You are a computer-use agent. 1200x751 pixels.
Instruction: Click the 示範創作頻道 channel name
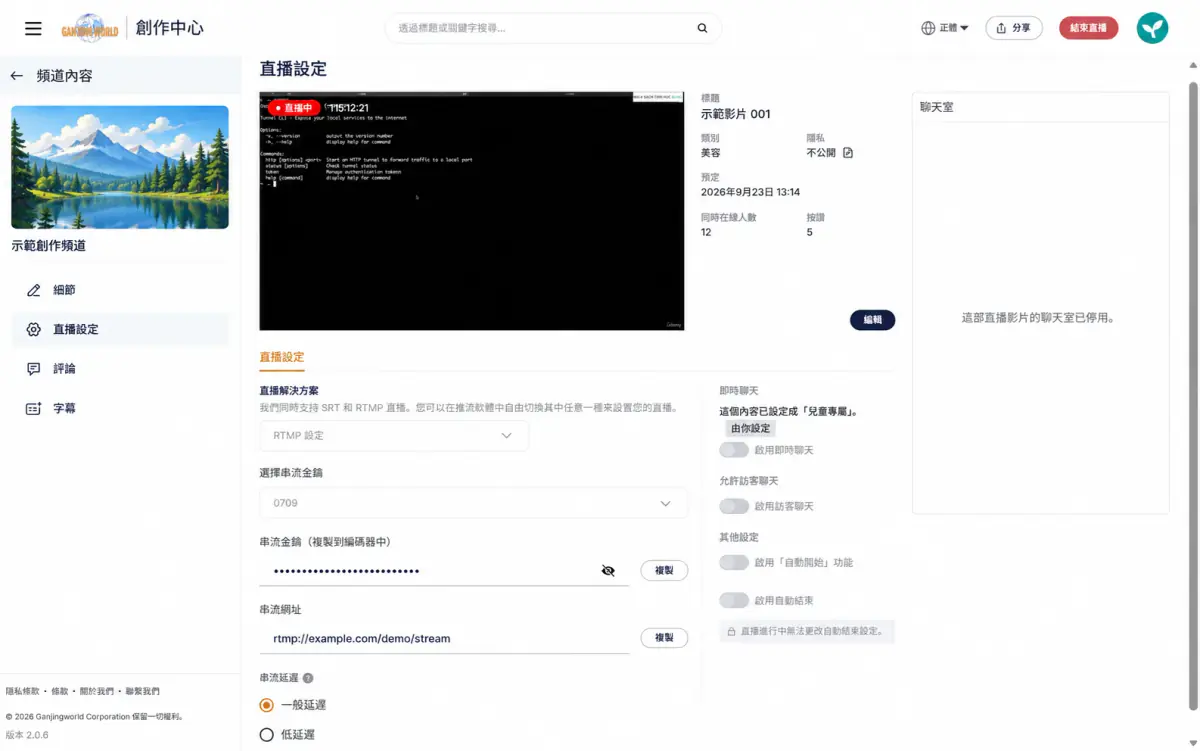[x=48, y=246]
